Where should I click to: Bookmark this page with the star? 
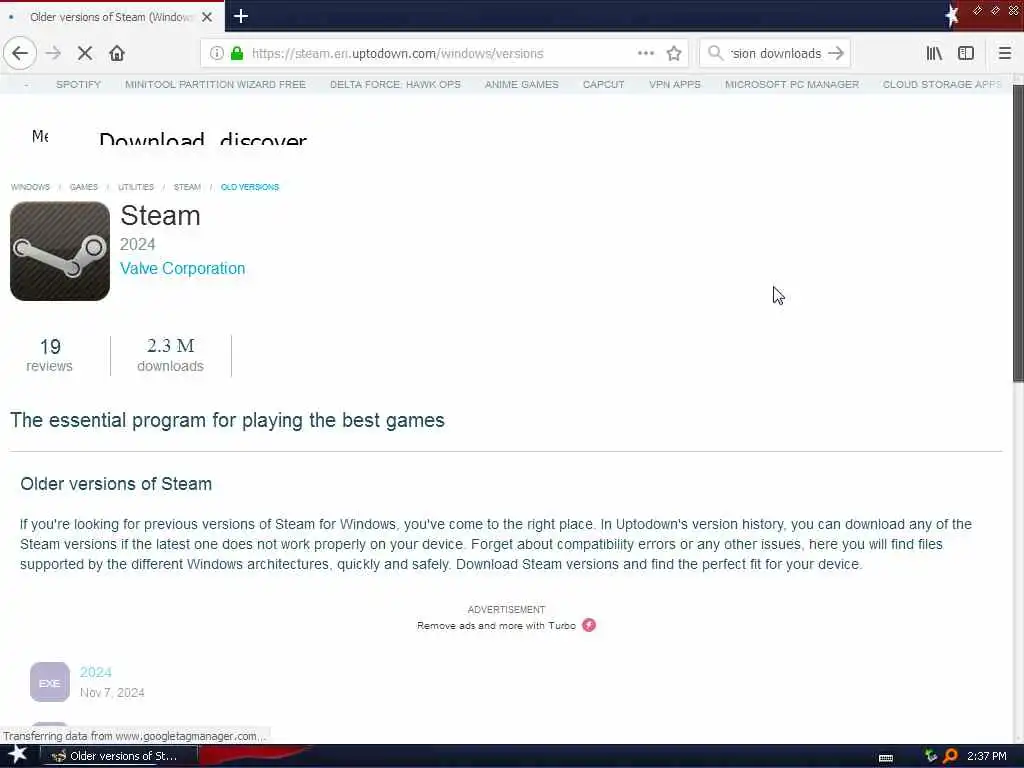[674, 54]
